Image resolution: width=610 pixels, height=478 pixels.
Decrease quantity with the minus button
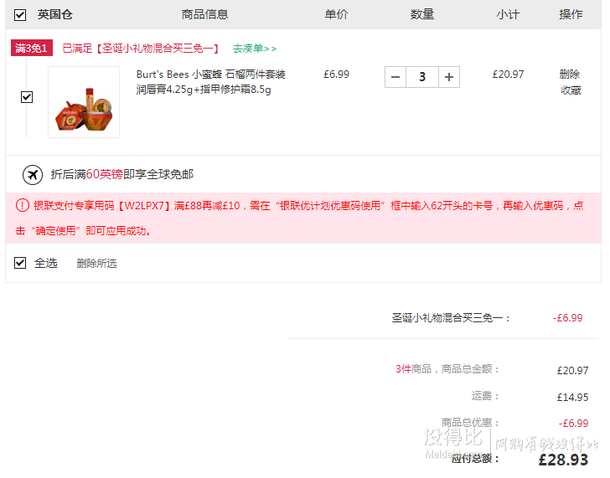pyautogui.click(x=395, y=77)
